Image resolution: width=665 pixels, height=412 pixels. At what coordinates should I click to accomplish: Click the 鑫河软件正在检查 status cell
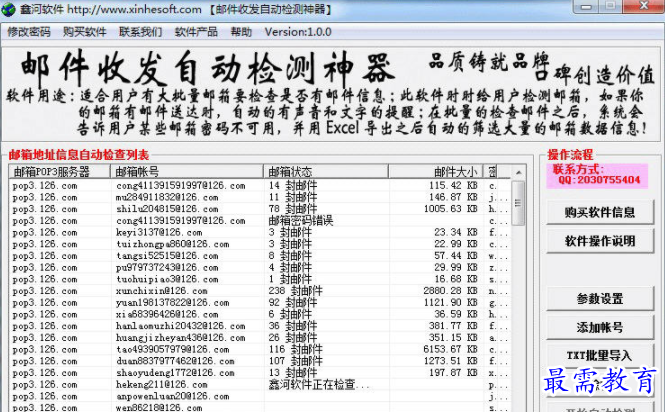tap(319, 385)
